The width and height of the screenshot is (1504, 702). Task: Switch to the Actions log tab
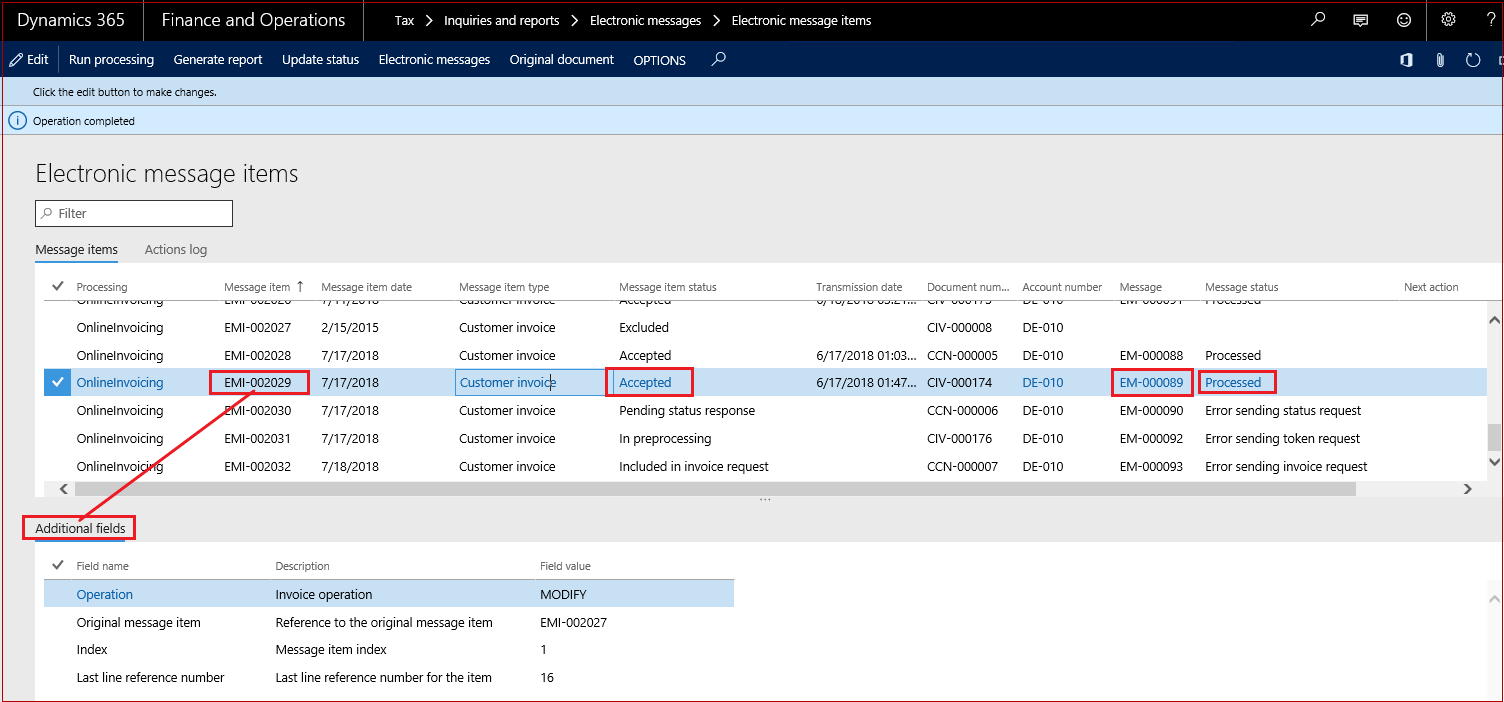pos(176,249)
